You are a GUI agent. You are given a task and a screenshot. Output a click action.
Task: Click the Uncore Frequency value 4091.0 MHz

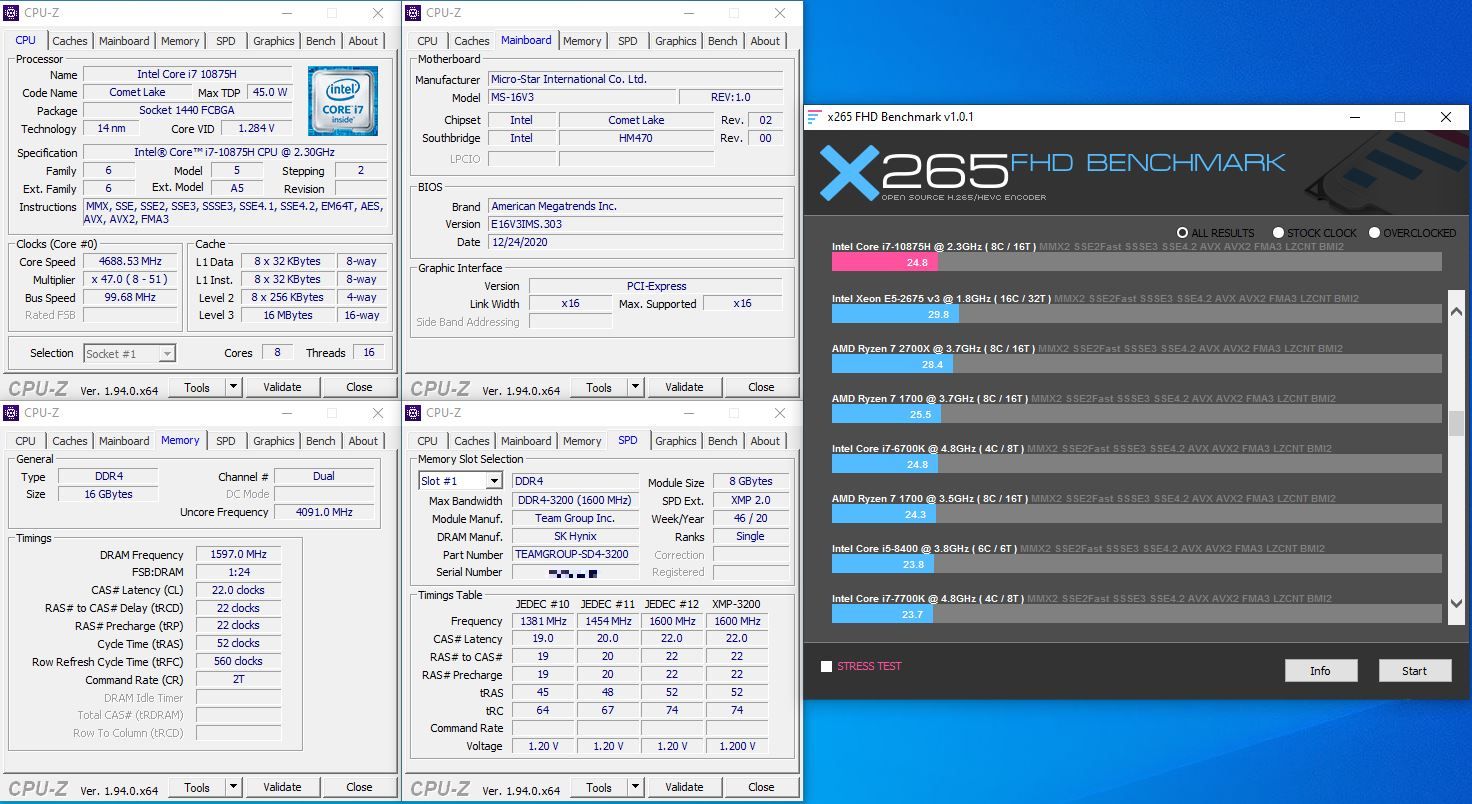[324, 512]
